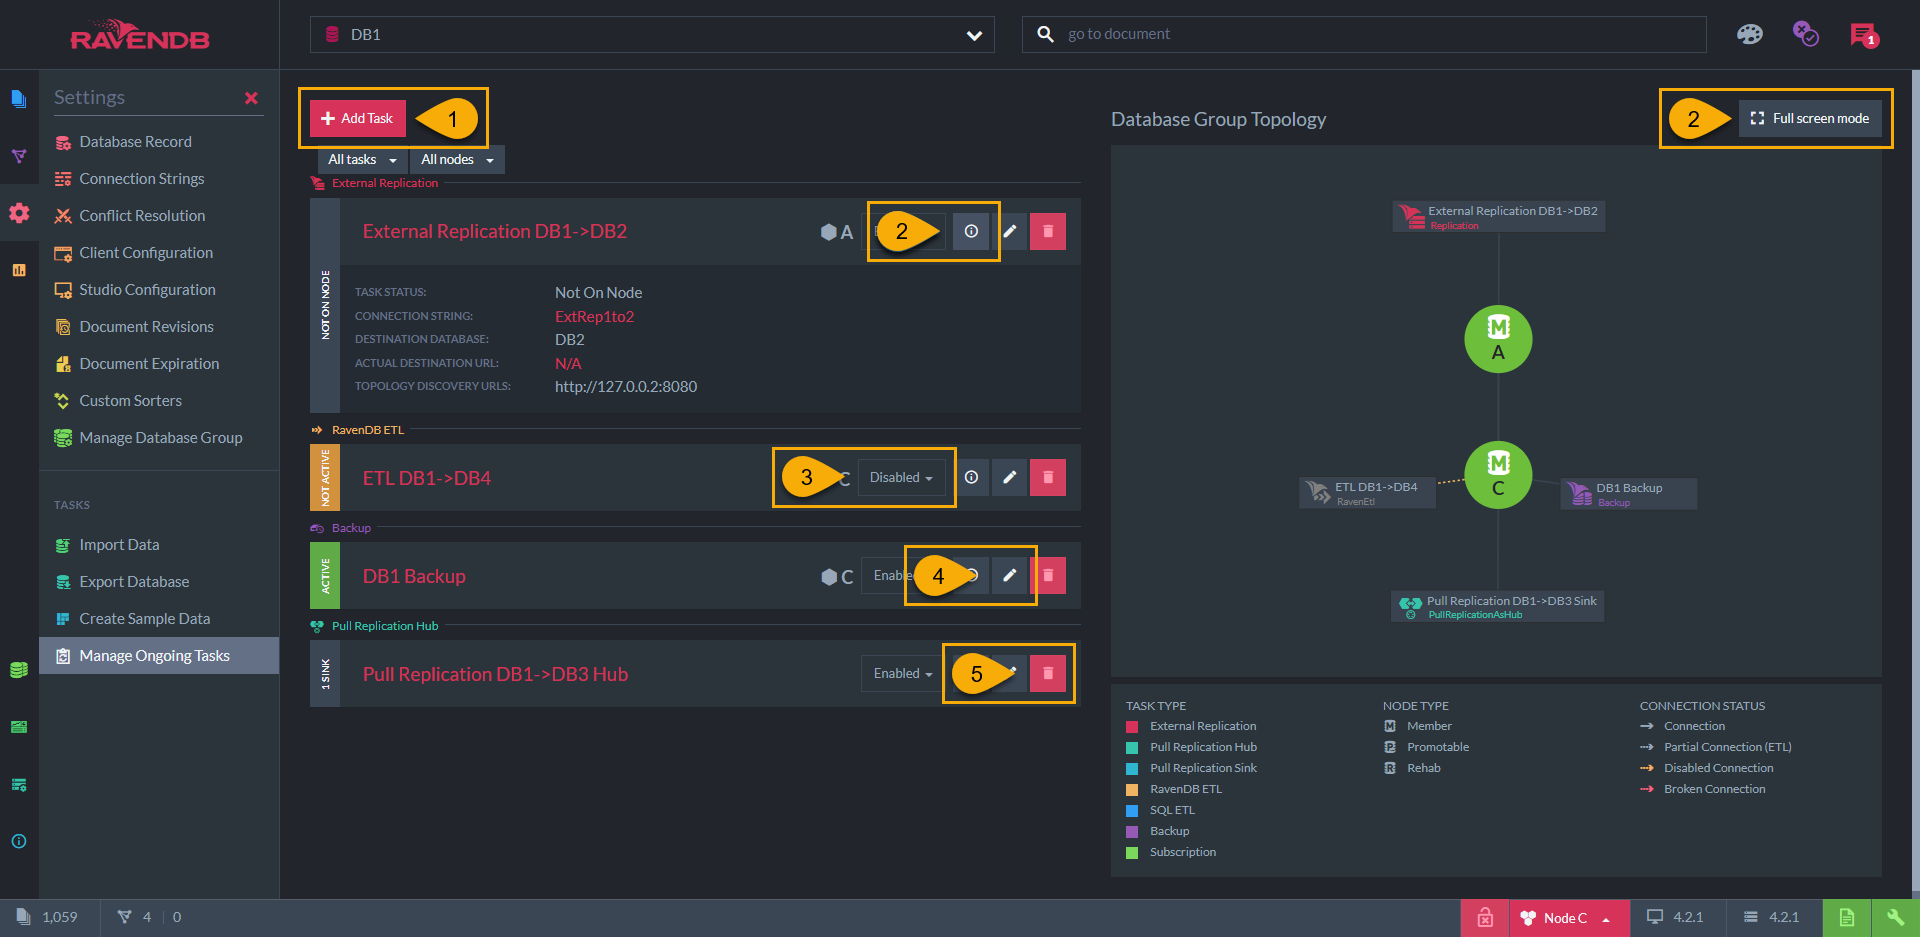Image resolution: width=1920 pixels, height=937 pixels.
Task: Delete DB1 Backup task
Action: click(x=1048, y=575)
